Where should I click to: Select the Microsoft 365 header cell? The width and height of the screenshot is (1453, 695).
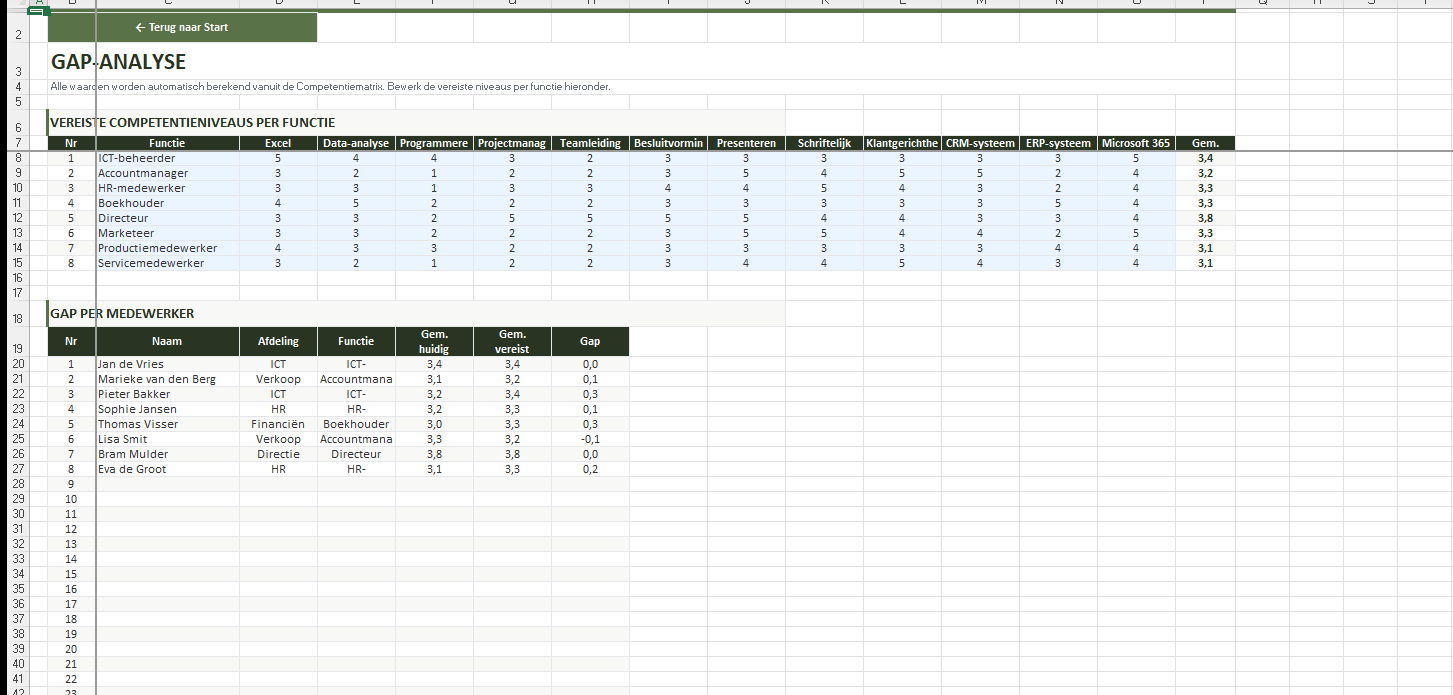pos(1135,143)
